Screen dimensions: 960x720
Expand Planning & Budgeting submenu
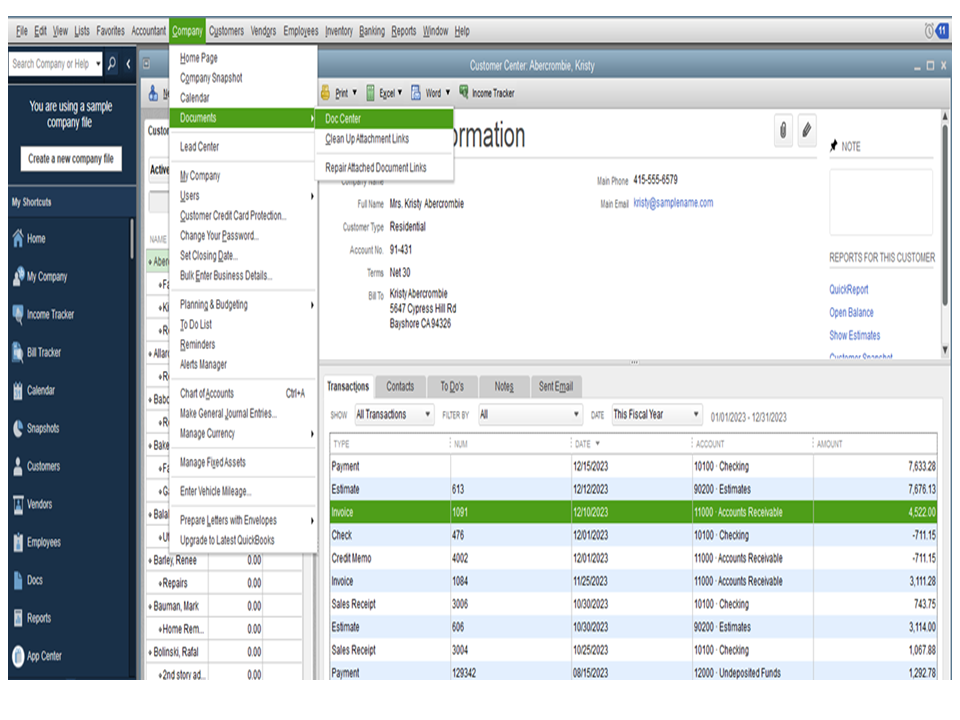pyautogui.click(x=244, y=305)
